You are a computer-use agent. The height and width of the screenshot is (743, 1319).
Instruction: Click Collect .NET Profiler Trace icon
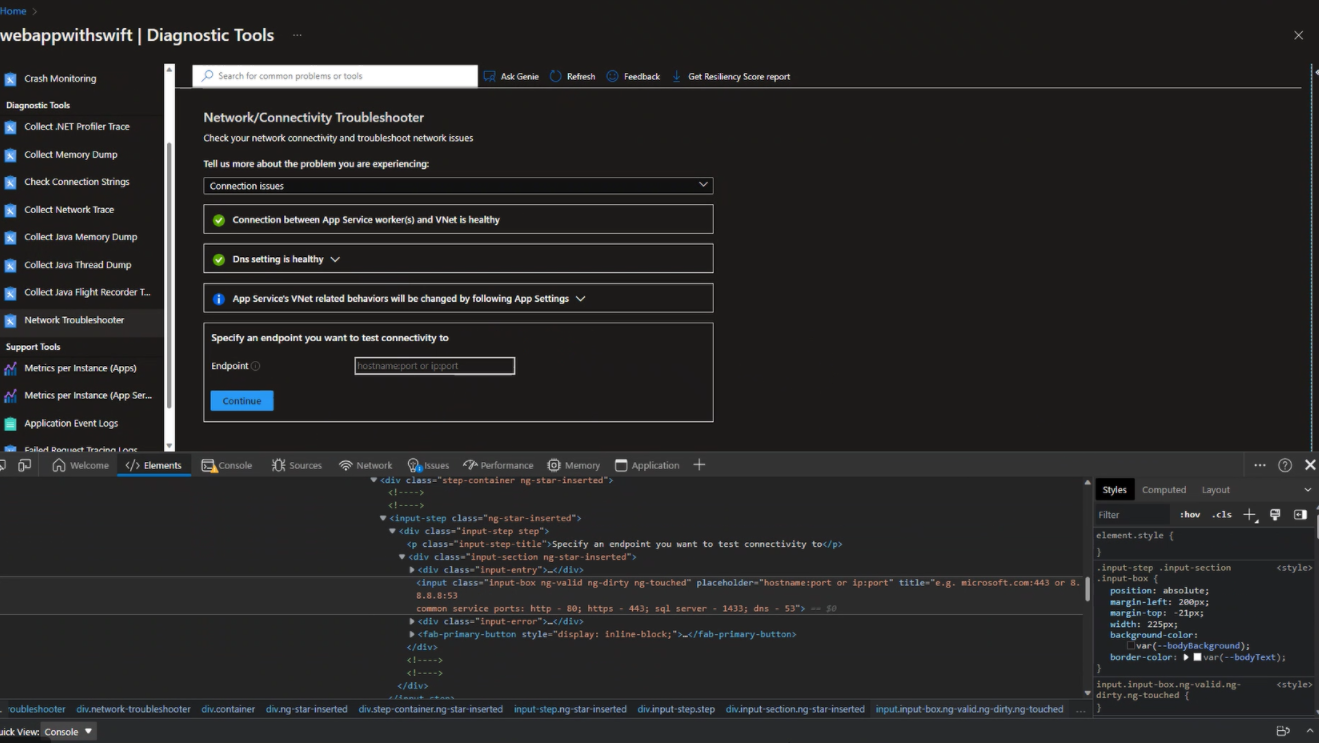pyautogui.click(x=10, y=127)
